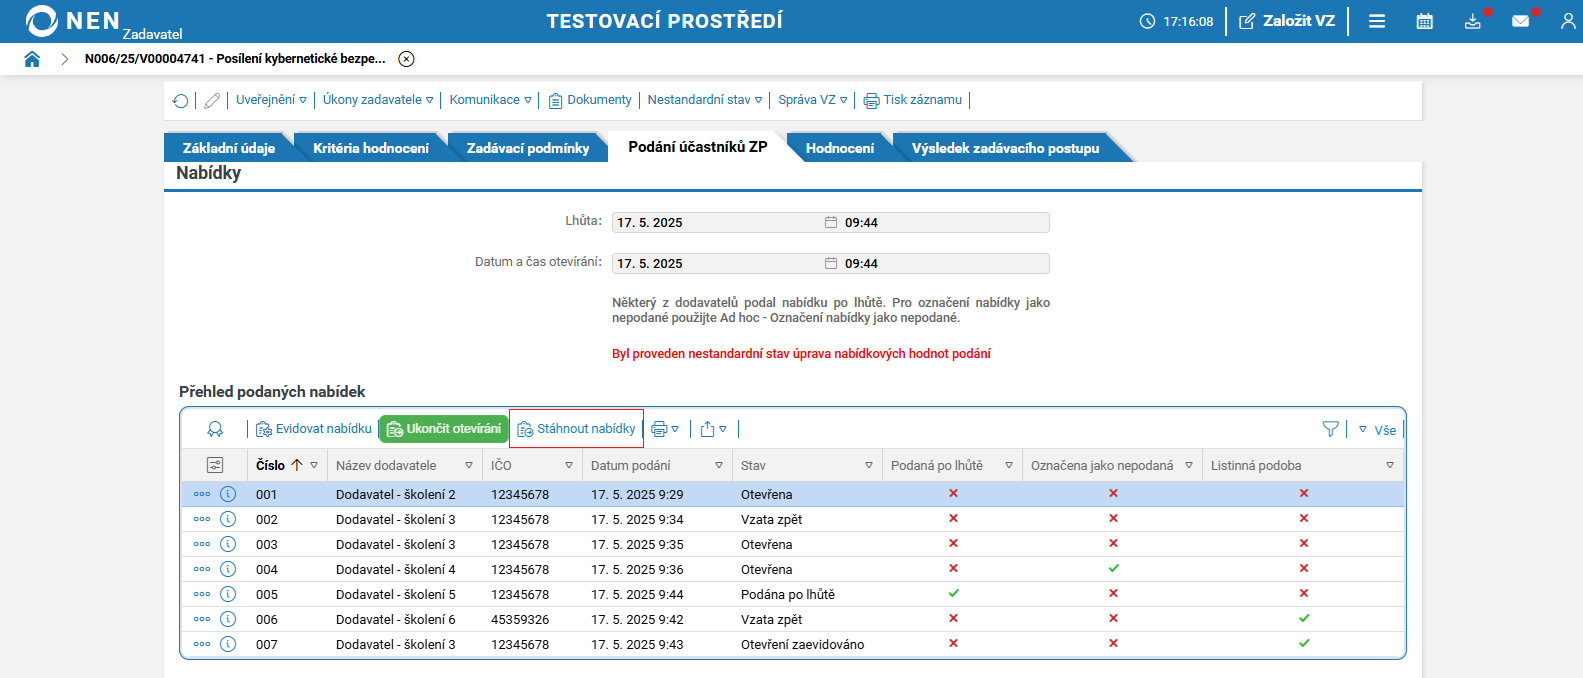Open Listinná podoba column filter arrow
Screen dimensions: 1583x678
[x=1390, y=465]
